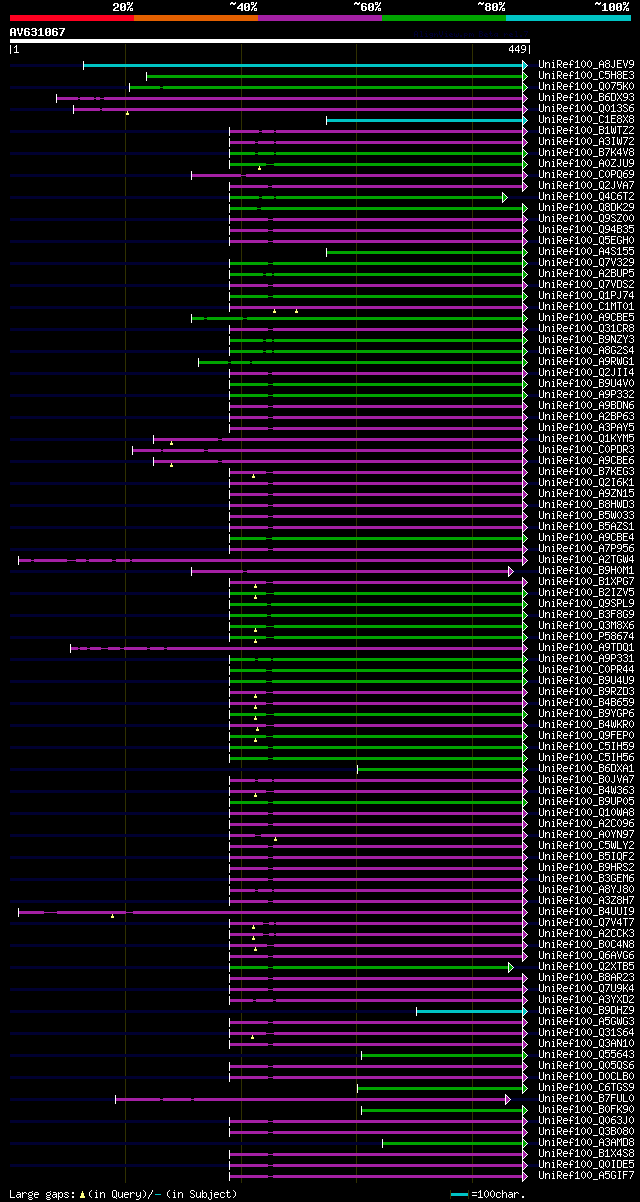Select the UniRef100_Q7V329 label
This screenshot has height=1202, width=640.
(x=586, y=263)
